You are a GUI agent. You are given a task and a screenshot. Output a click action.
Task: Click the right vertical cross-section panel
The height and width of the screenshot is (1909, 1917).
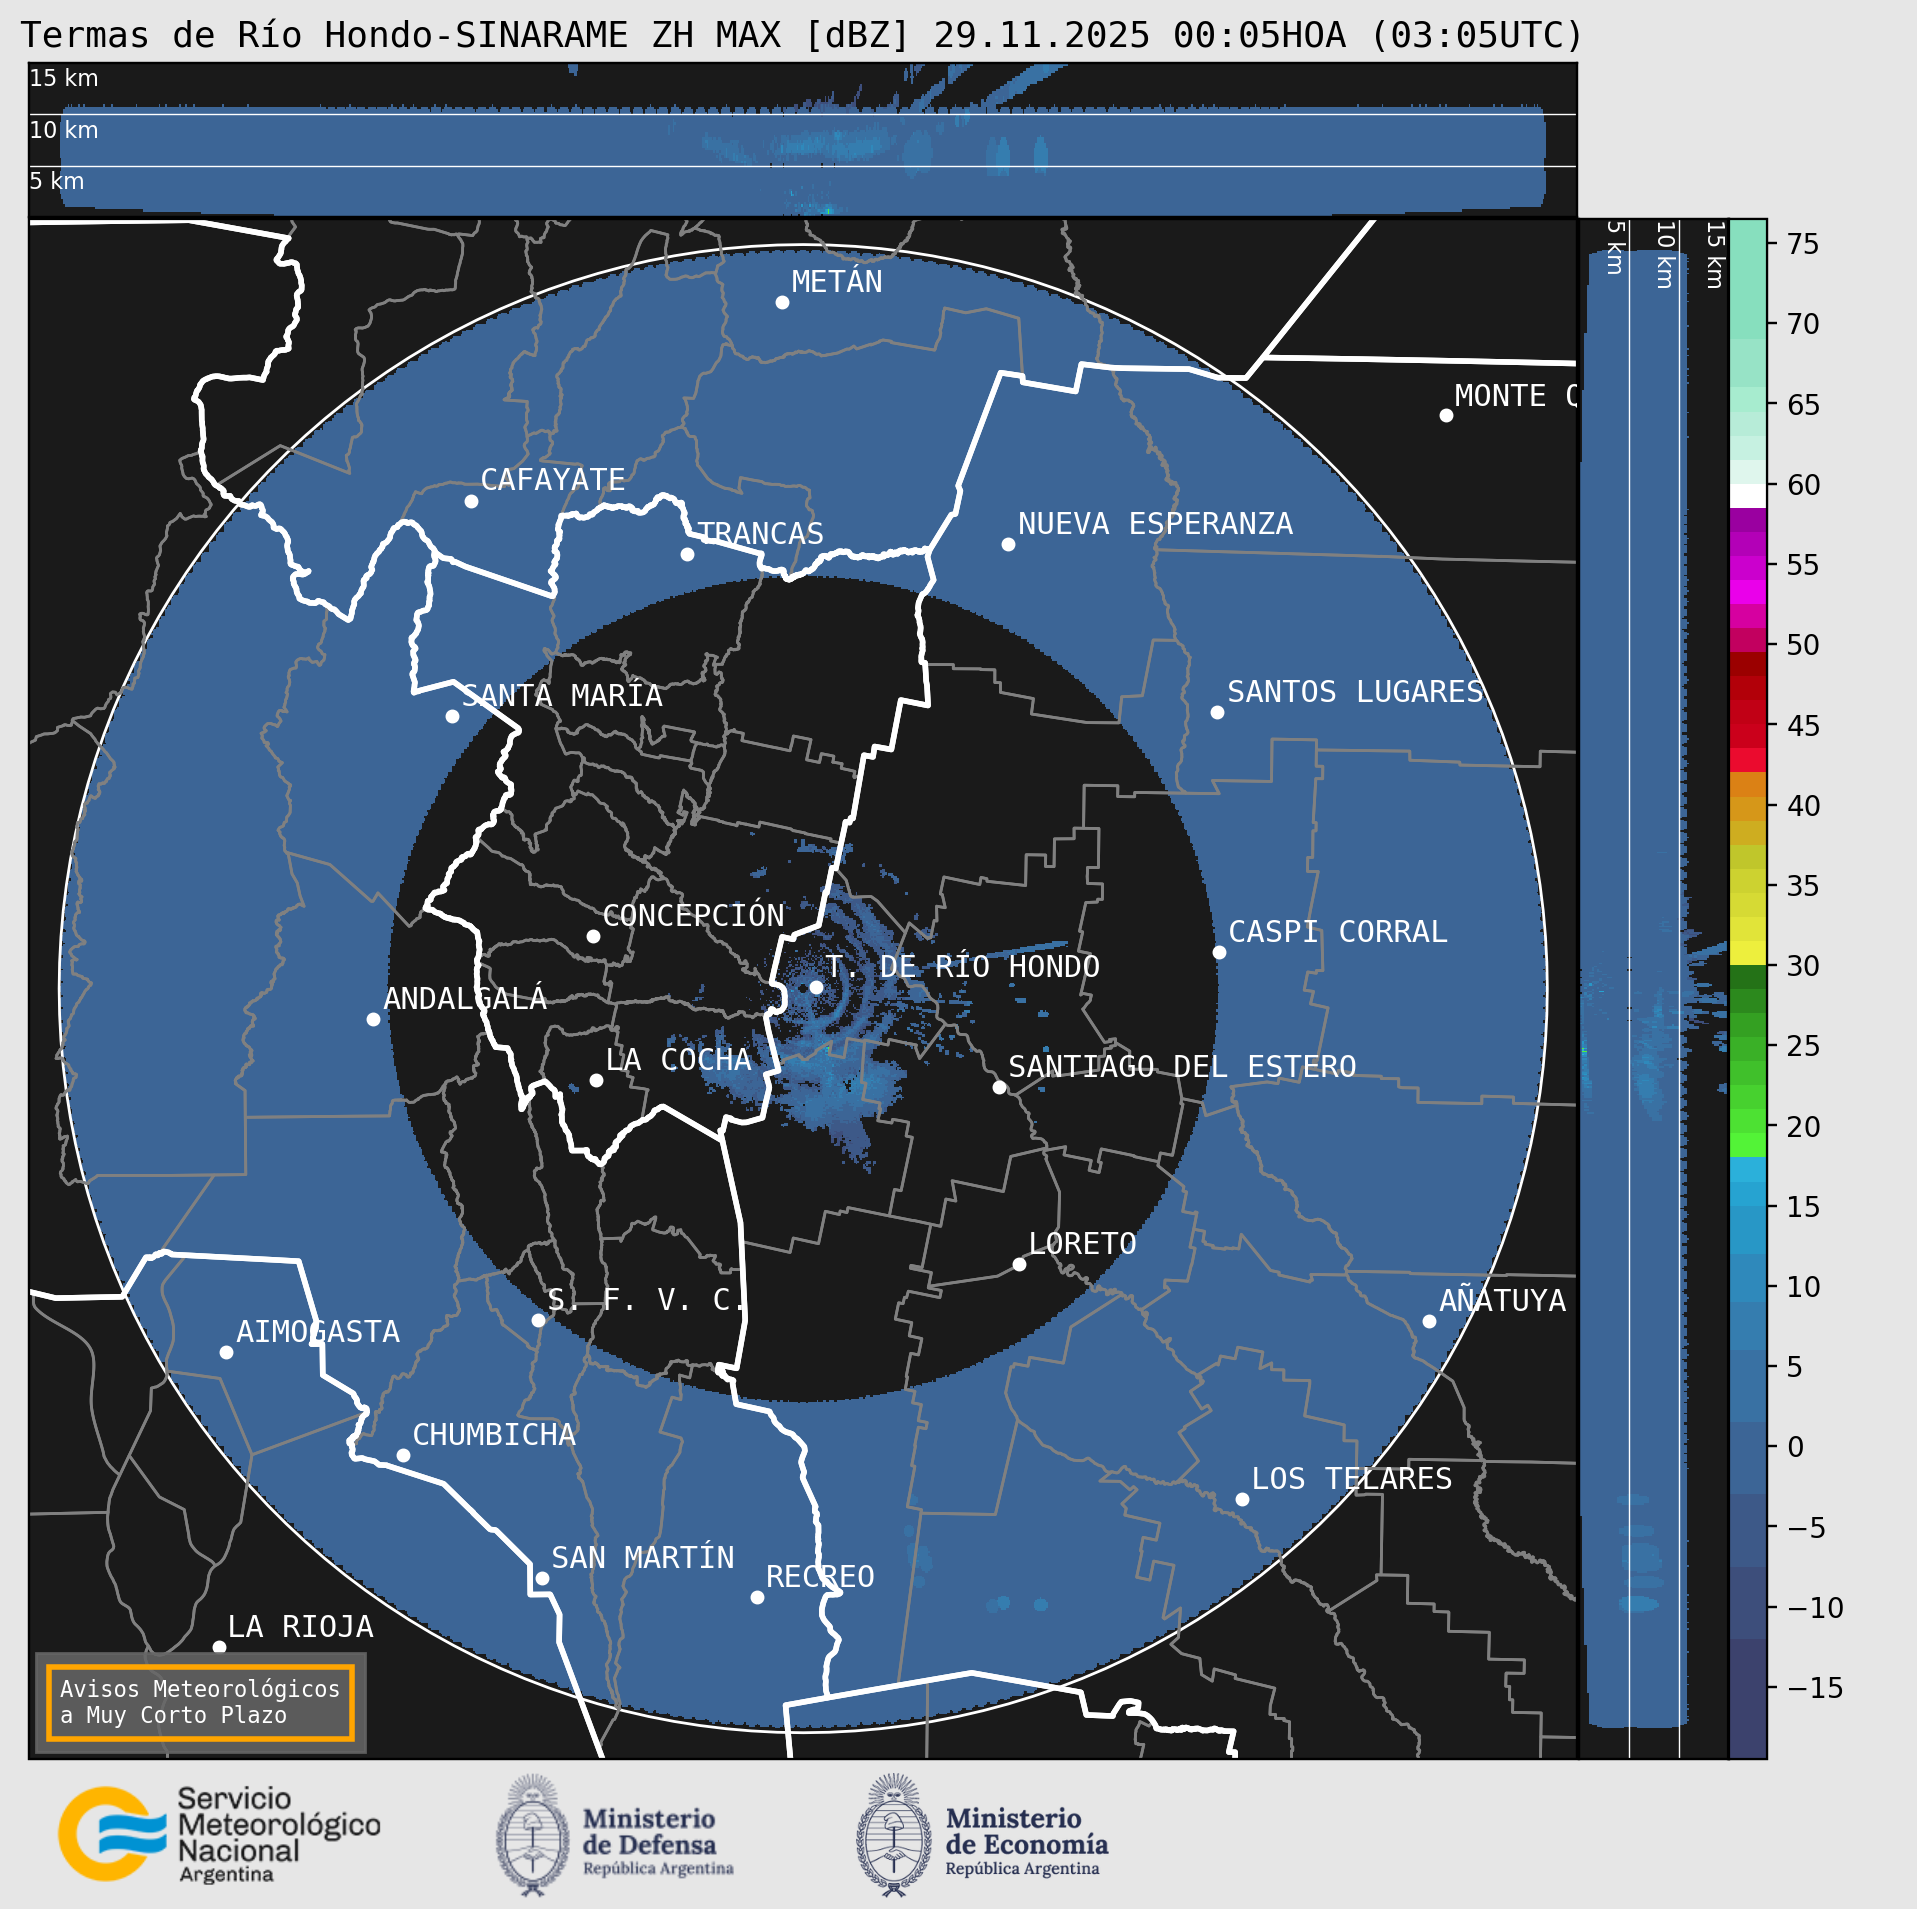(1654, 988)
